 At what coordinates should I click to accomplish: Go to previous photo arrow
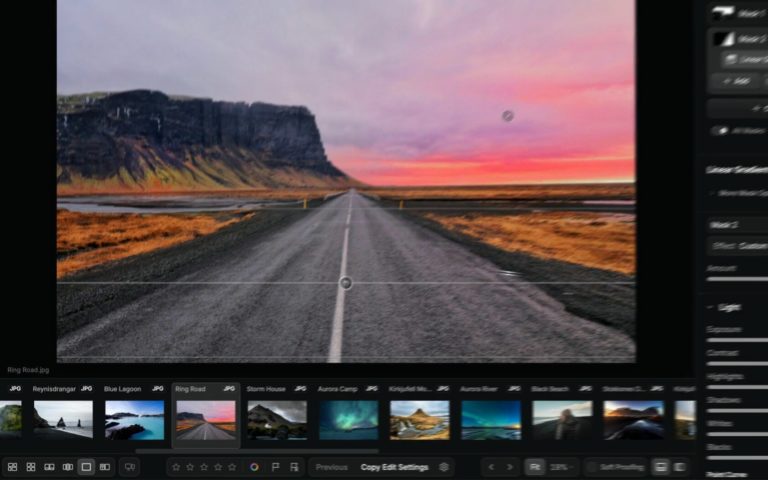(491, 467)
